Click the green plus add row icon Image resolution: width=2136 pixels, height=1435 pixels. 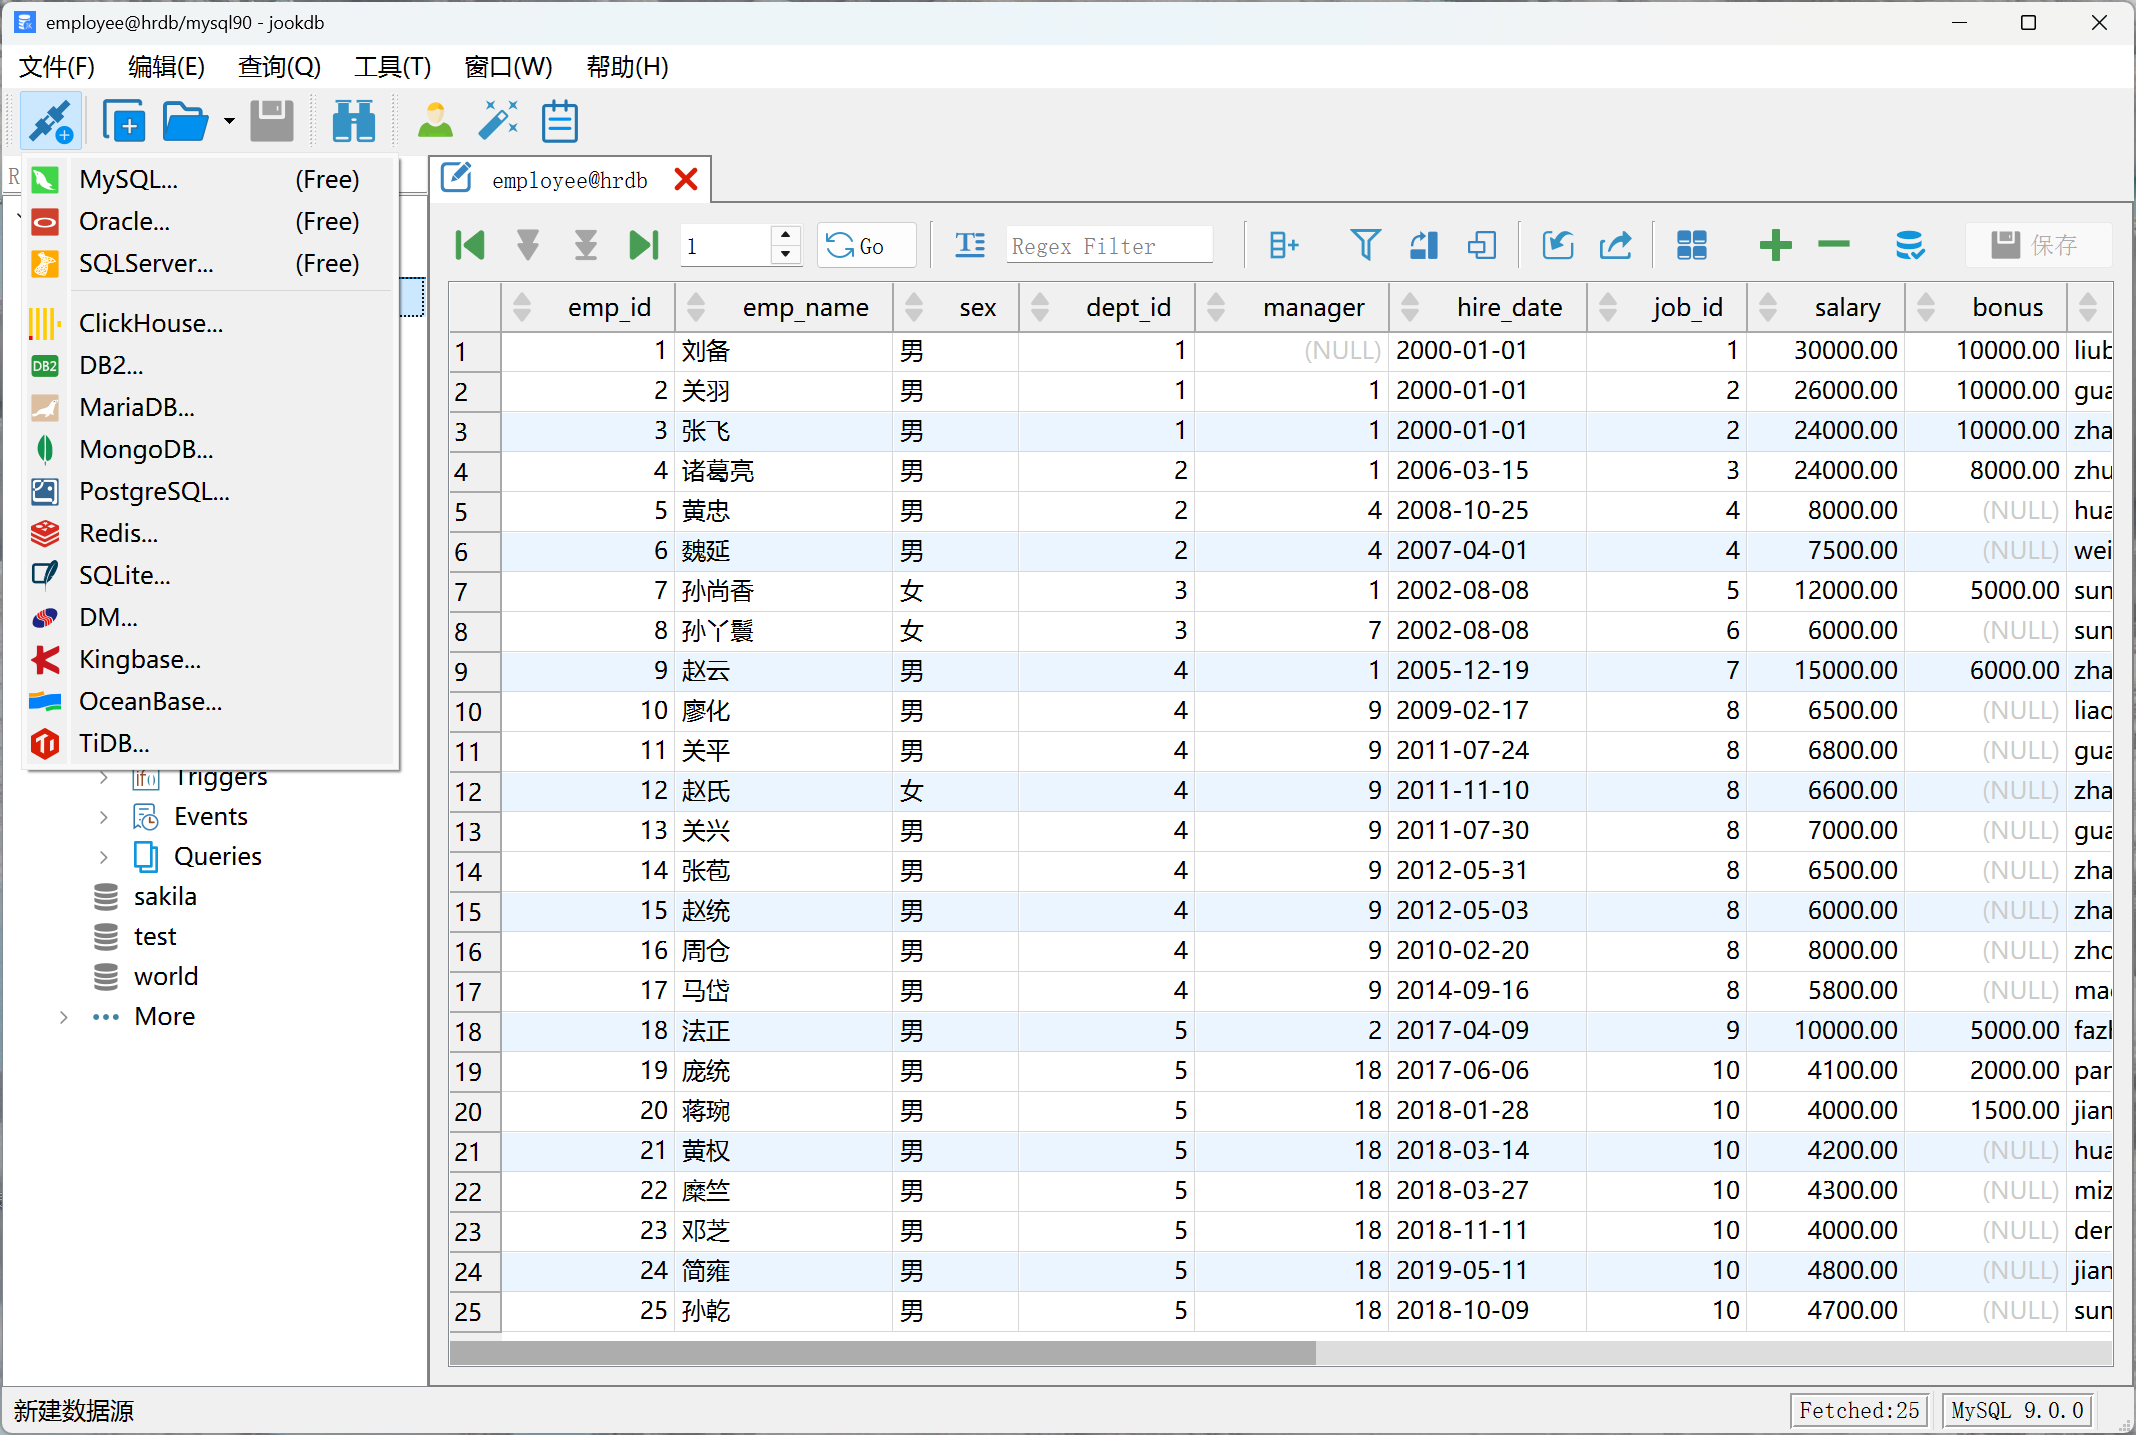coord(1775,245)
